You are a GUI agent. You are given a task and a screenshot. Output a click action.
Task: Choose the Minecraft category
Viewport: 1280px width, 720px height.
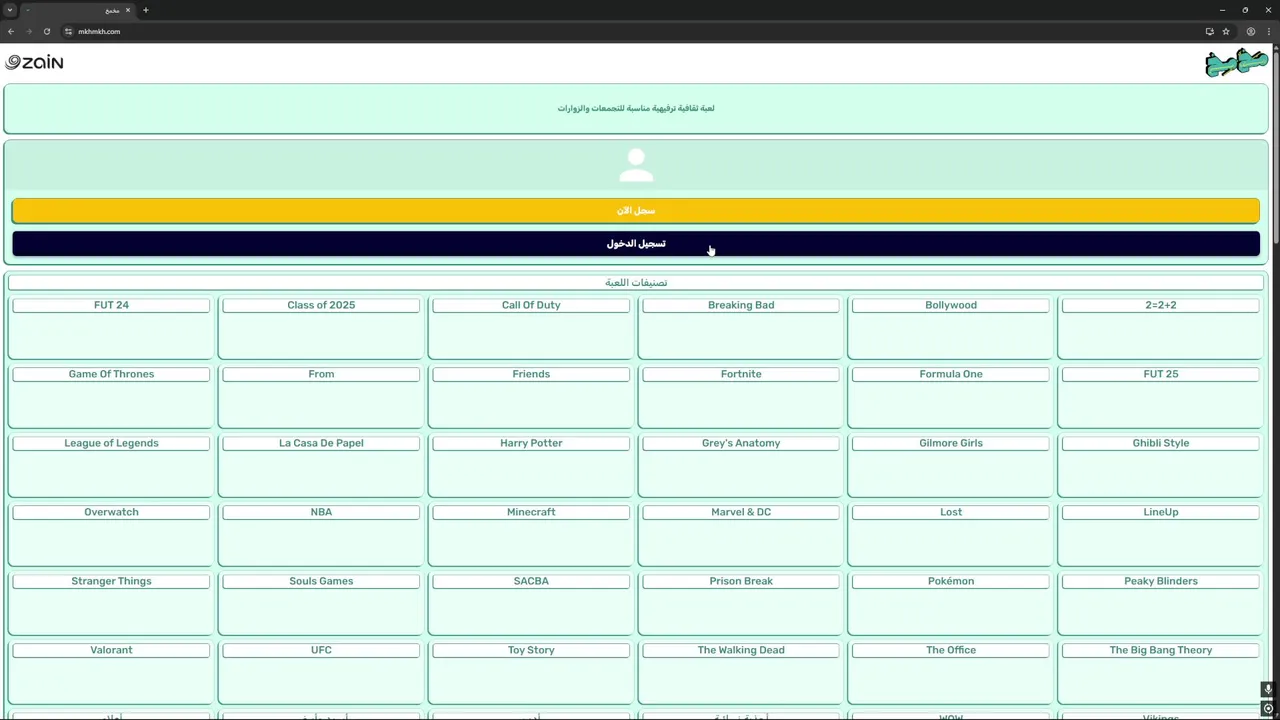pos(531,534)
